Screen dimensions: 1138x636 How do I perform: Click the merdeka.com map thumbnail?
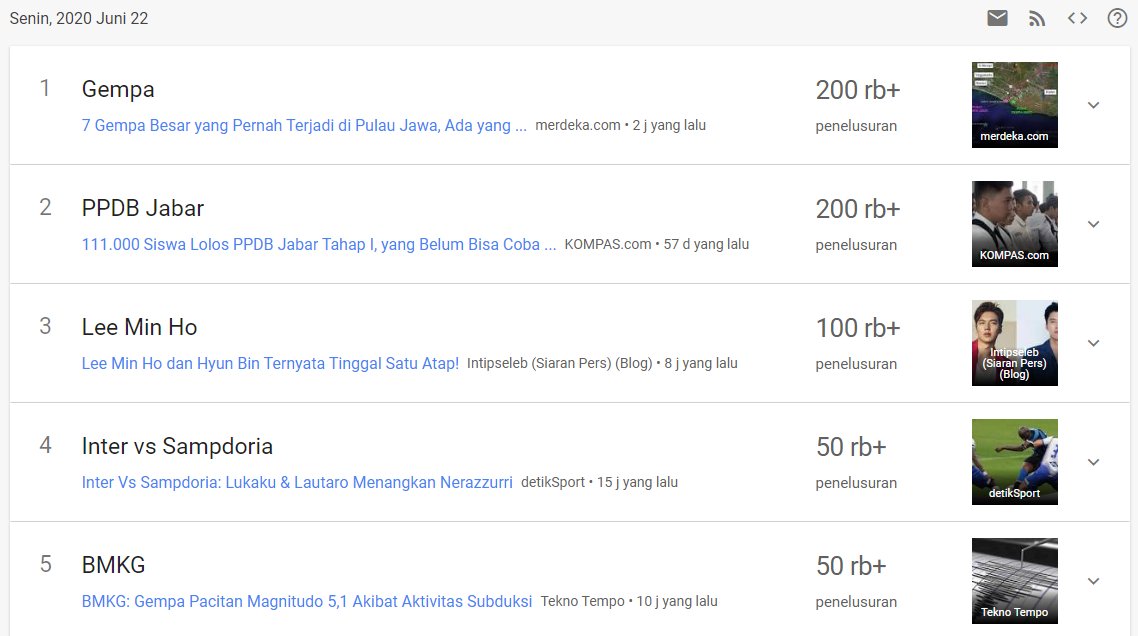coord(1015,105)
